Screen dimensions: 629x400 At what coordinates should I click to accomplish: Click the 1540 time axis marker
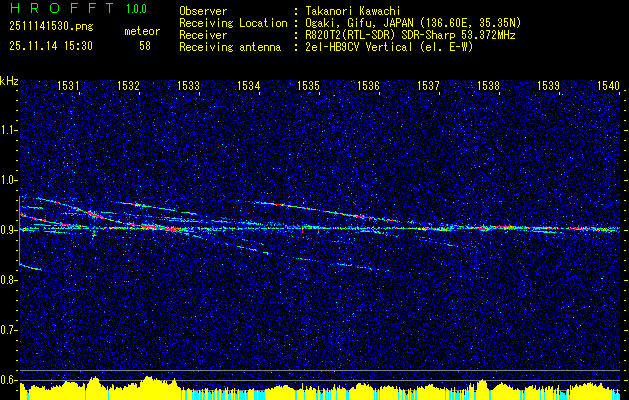tap(608, 85)
